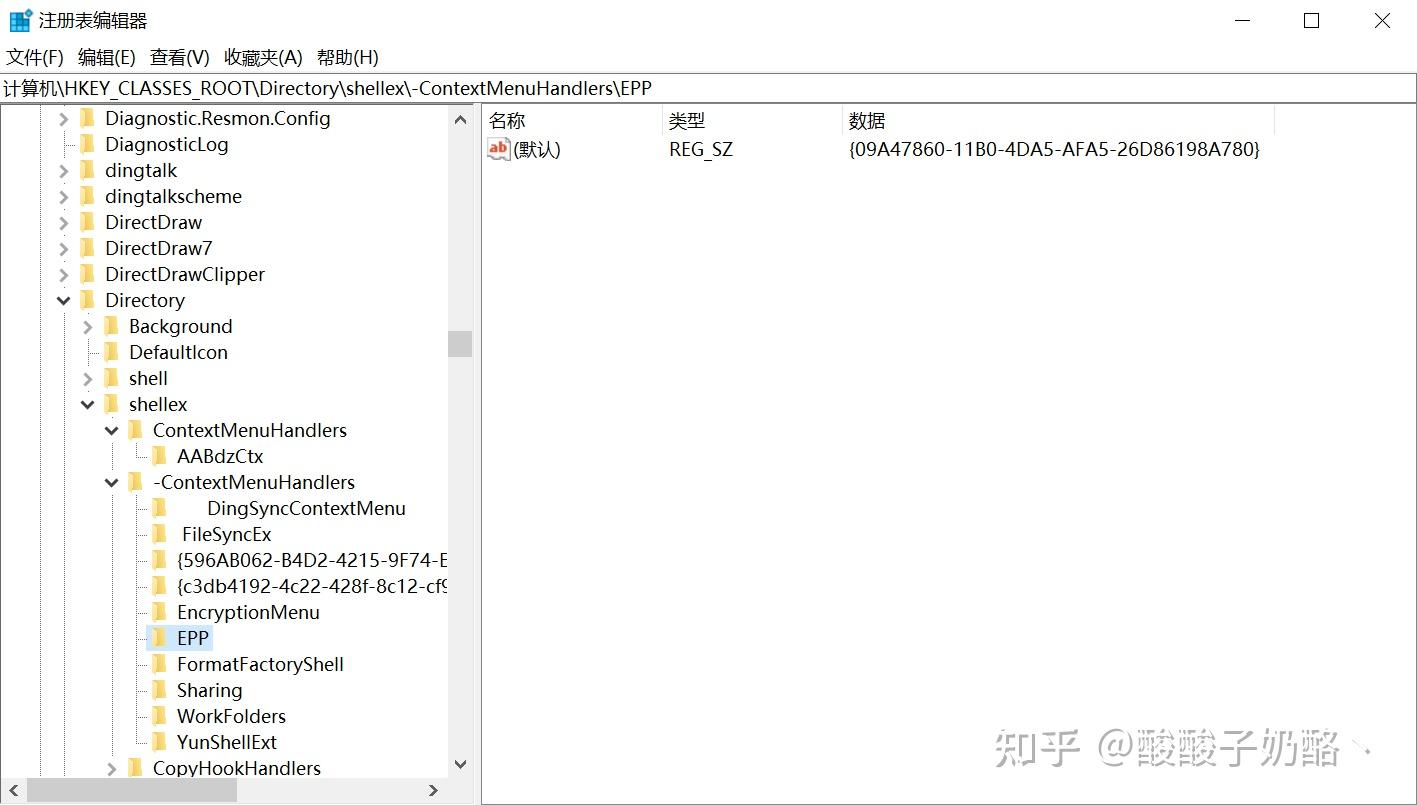Click the FormatFactoryShell folder icon
Image resolution: width=1417 pixels, height=805 pixels.
161,664
